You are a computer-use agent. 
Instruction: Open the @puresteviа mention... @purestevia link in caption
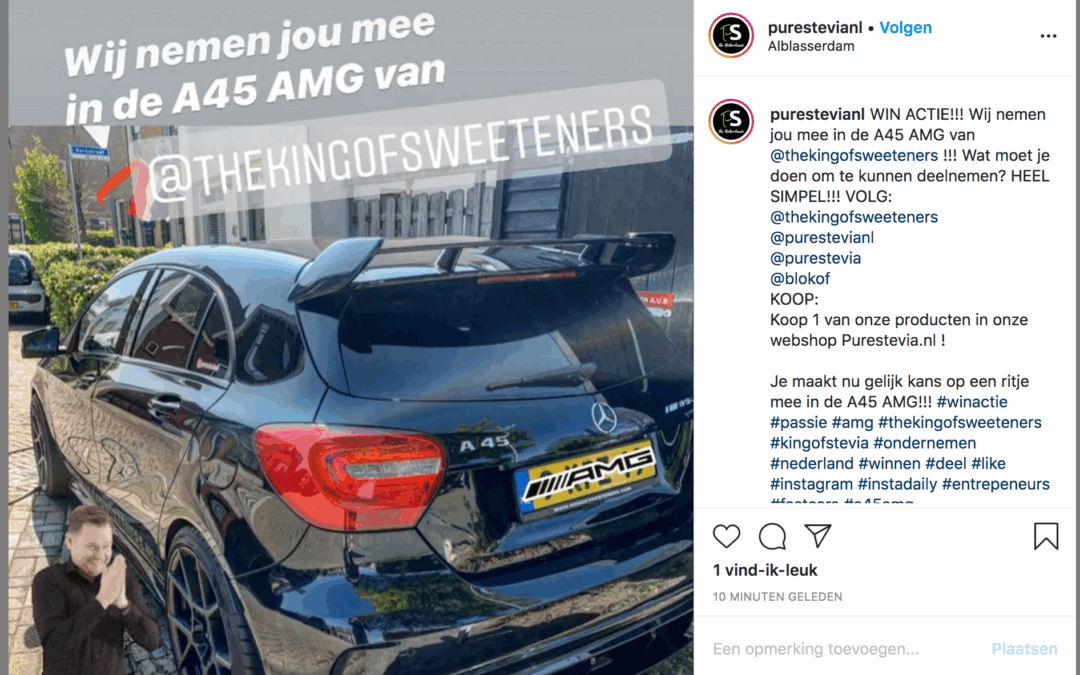click(x=816, y=258)
